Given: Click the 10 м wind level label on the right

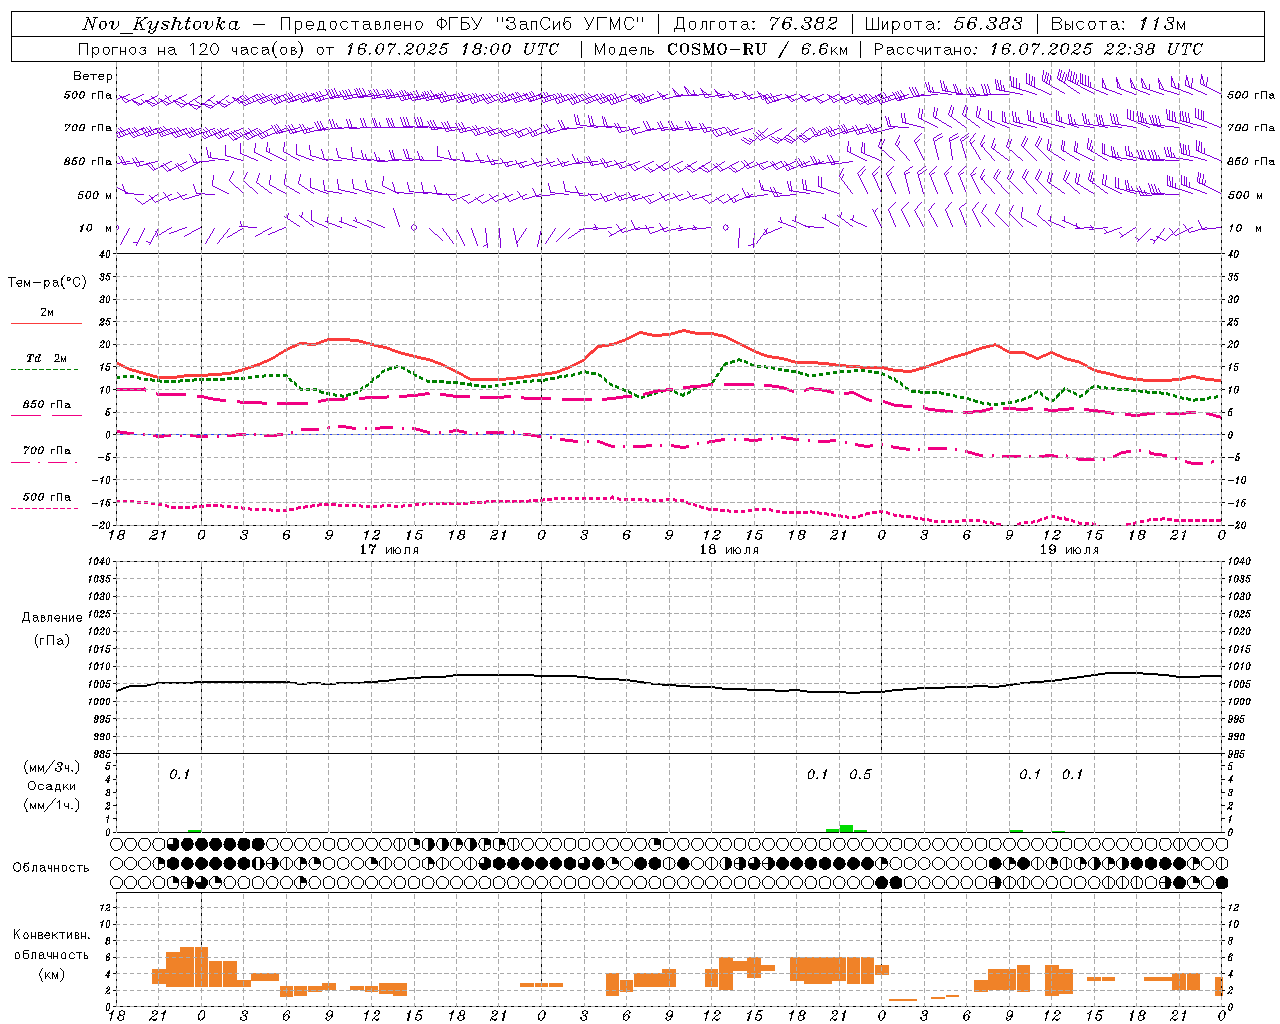Looking at the screenshot, I should [x=1244, y=228].
